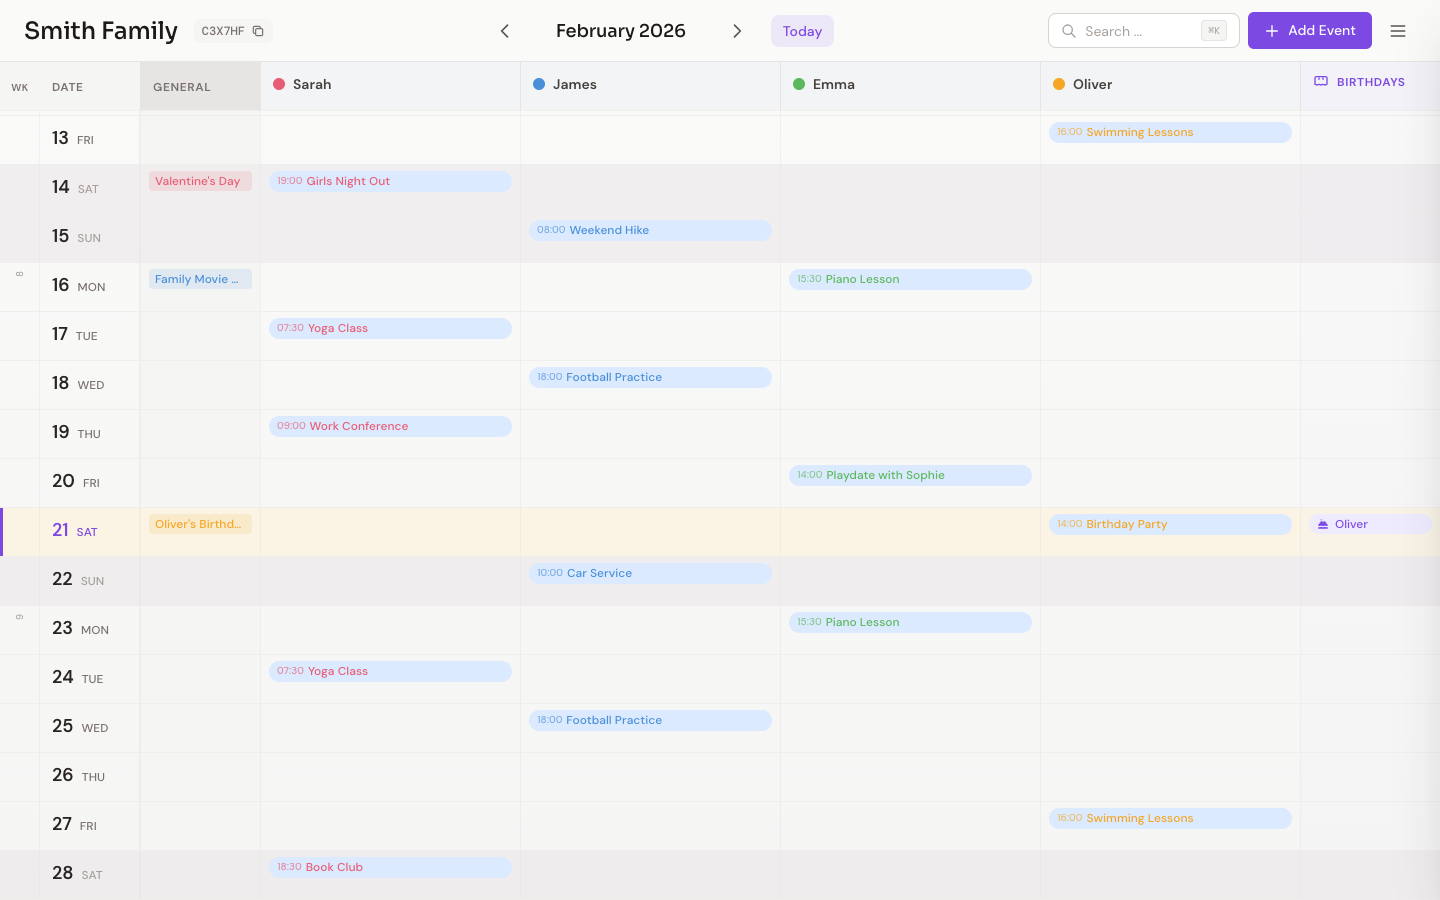
Task: Select the GENERAL column header
Action: [x=182, y=87]
